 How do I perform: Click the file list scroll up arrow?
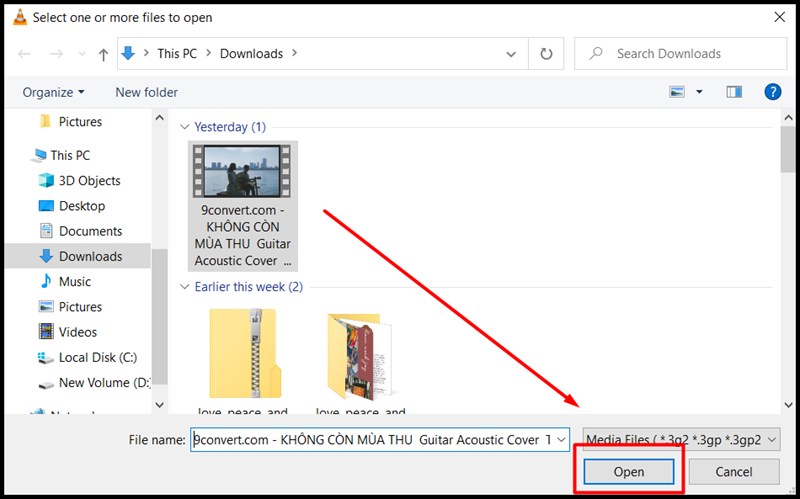coord(788,118)
